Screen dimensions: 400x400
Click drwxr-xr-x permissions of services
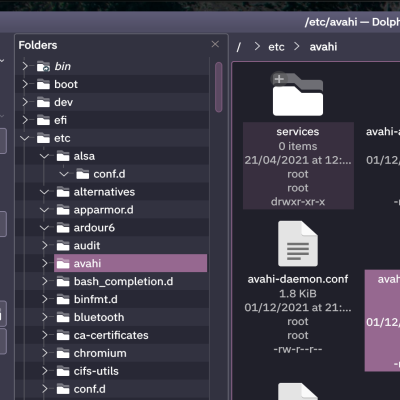tap(298, 202)
